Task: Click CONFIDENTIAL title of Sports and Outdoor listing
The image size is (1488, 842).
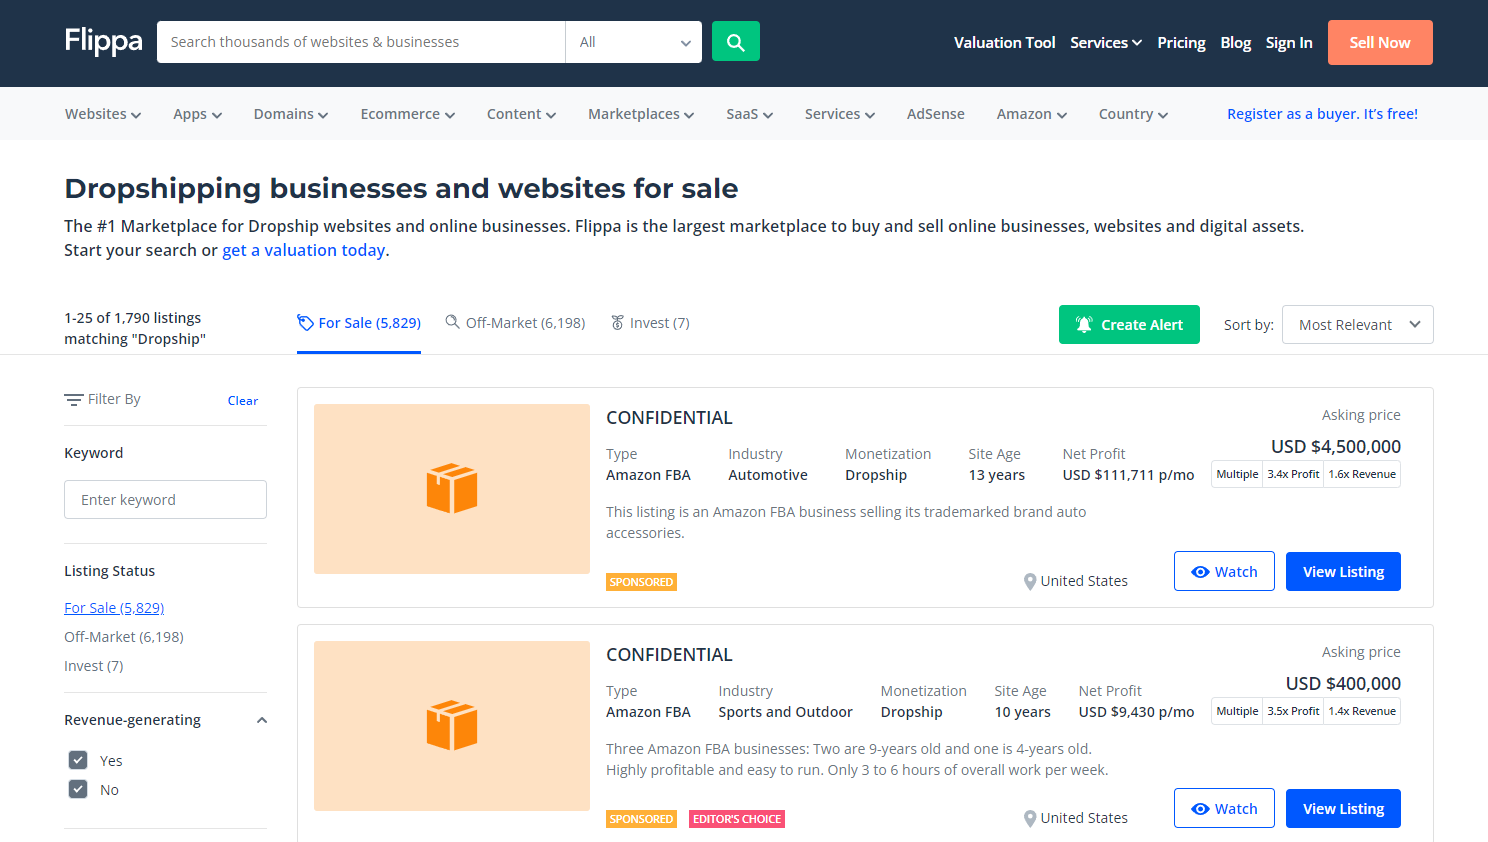Action: pos(669,655)
